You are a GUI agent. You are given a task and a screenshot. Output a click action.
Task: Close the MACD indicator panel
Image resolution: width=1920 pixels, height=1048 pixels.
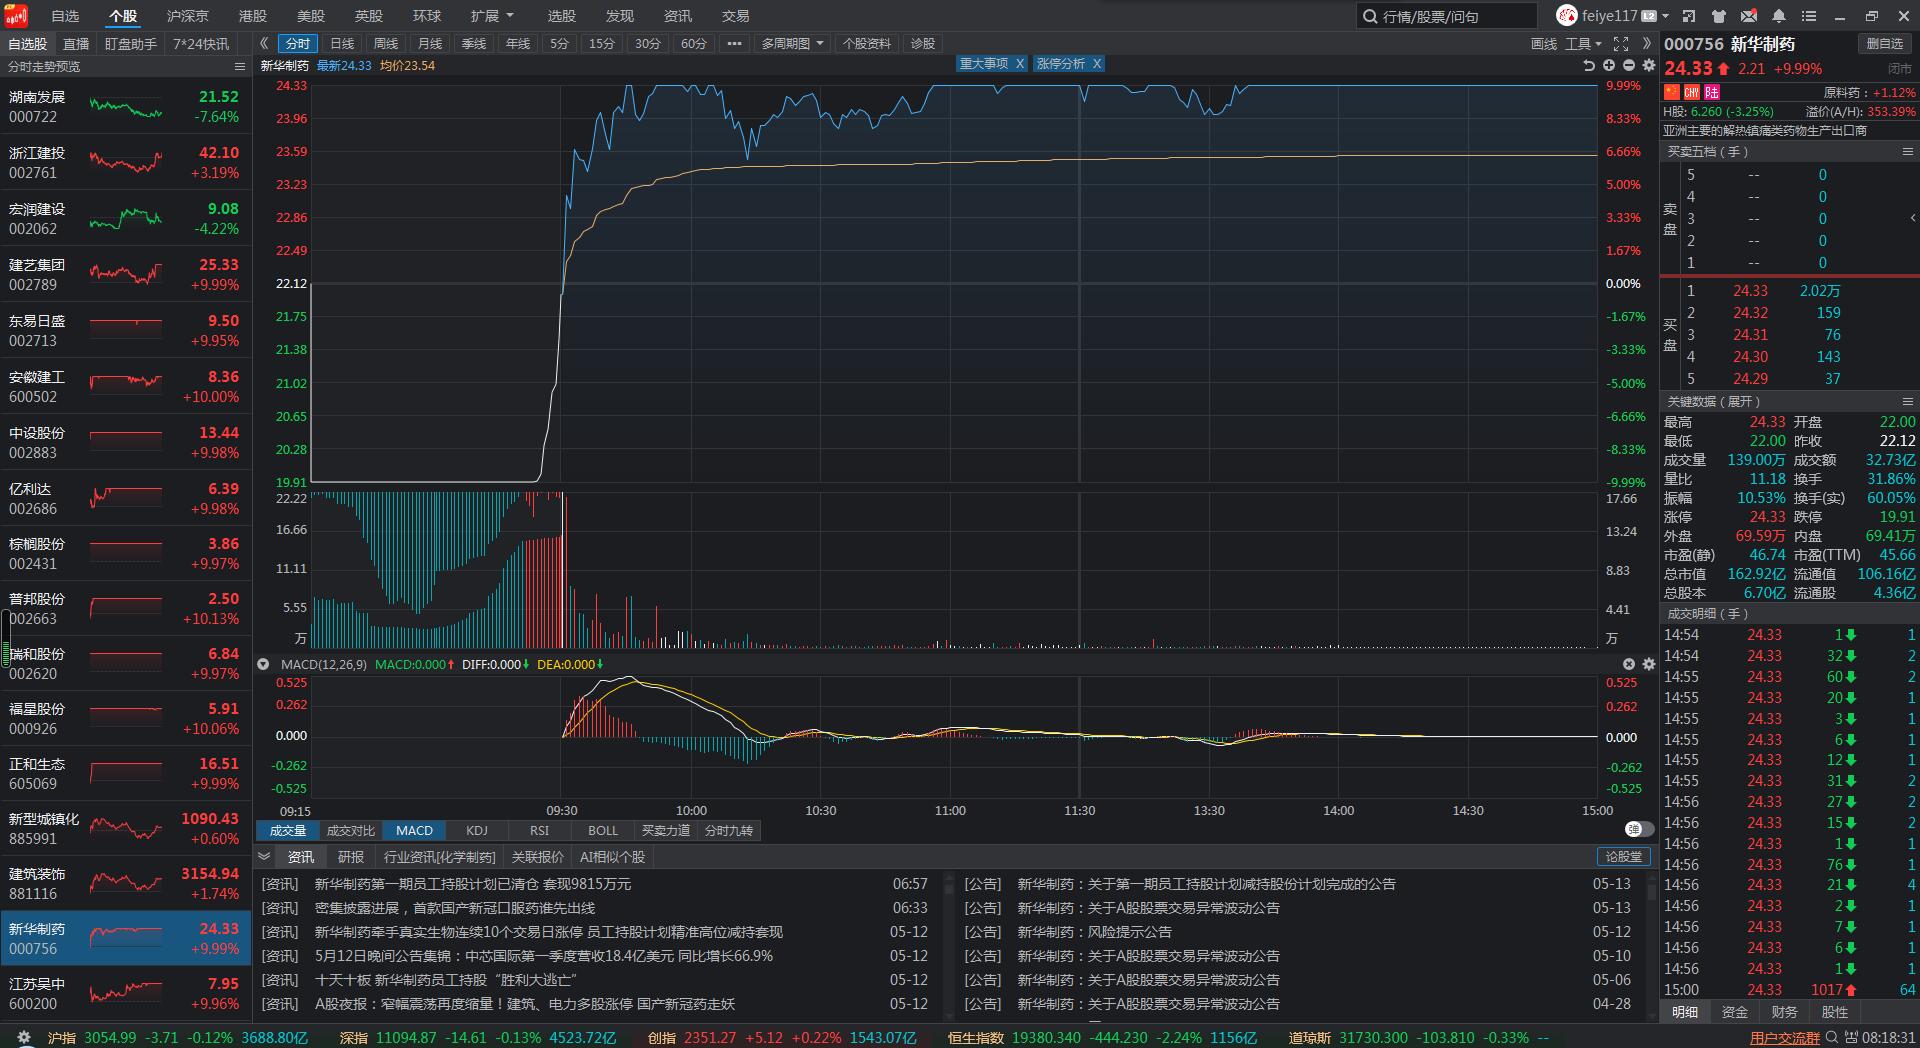[1629, 664]
